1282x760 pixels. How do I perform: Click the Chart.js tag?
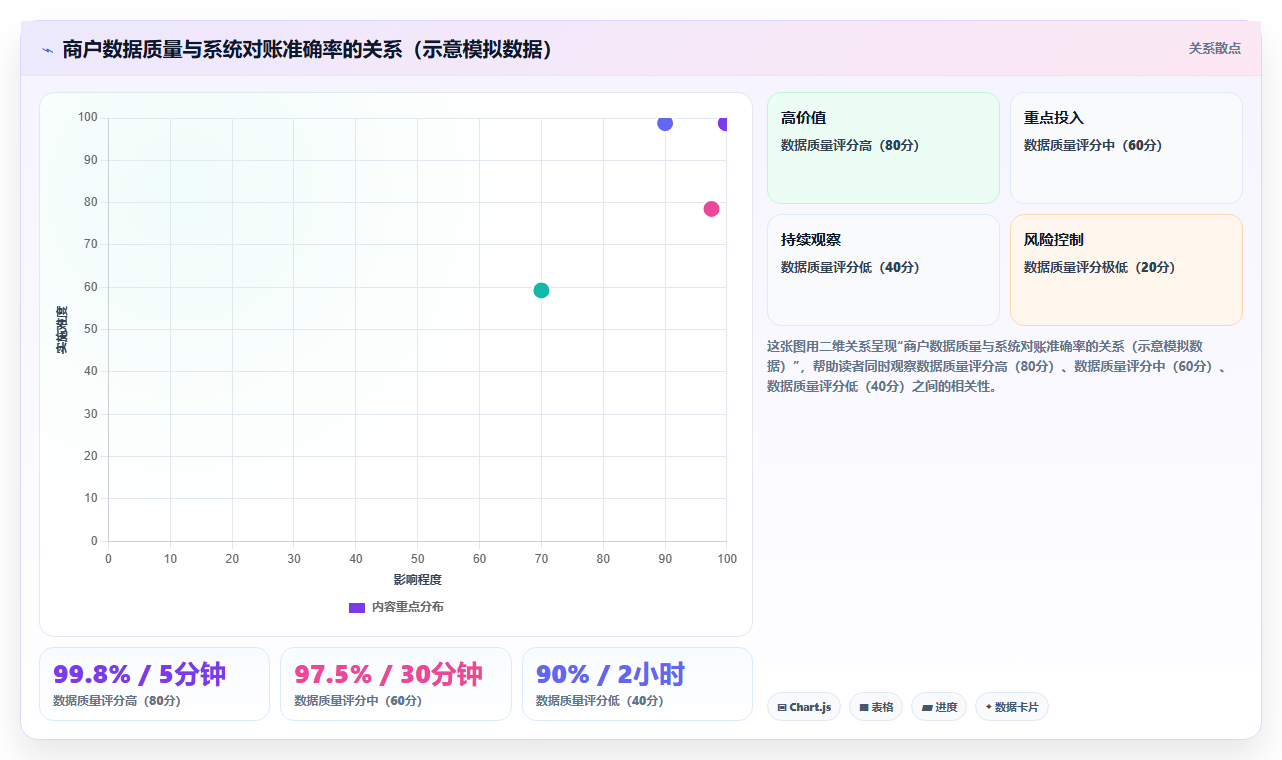[x=804, y=707]
